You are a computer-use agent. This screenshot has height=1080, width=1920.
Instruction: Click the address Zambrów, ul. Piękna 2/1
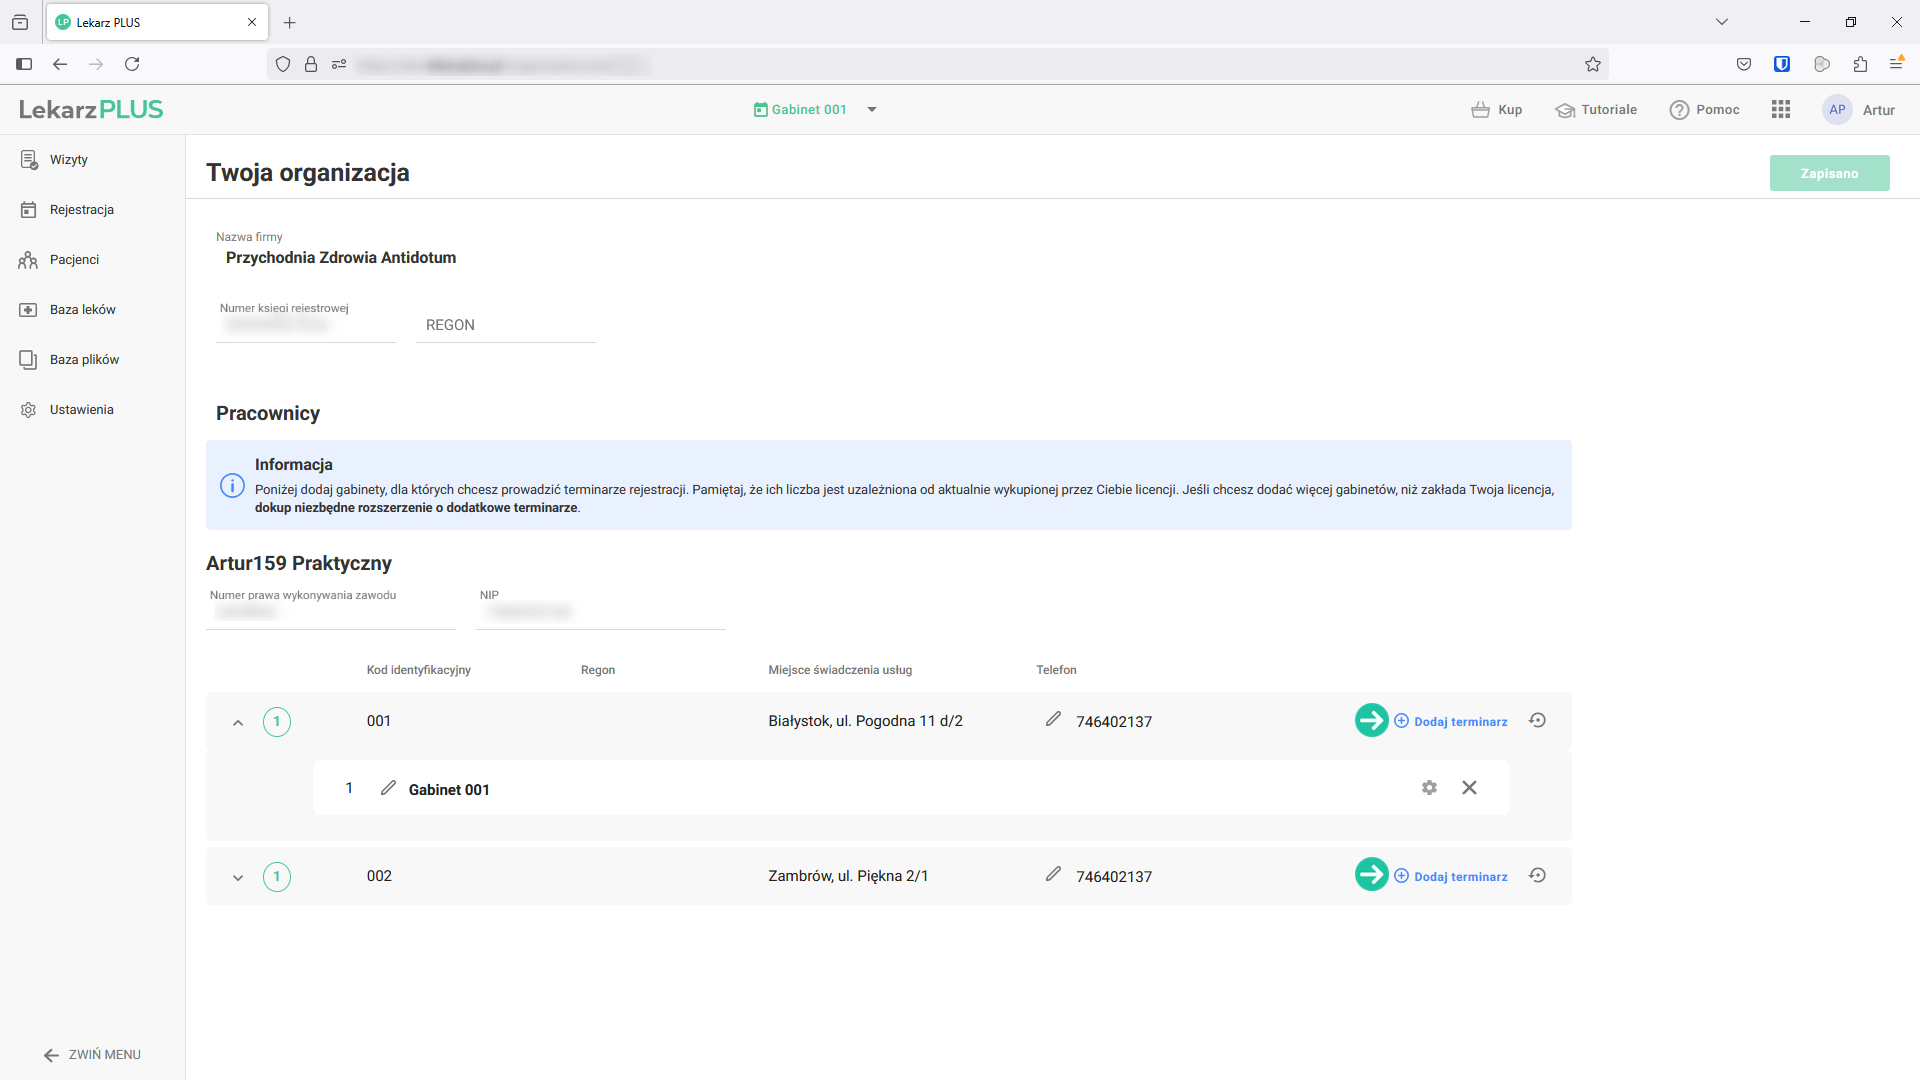pos(848,876)
